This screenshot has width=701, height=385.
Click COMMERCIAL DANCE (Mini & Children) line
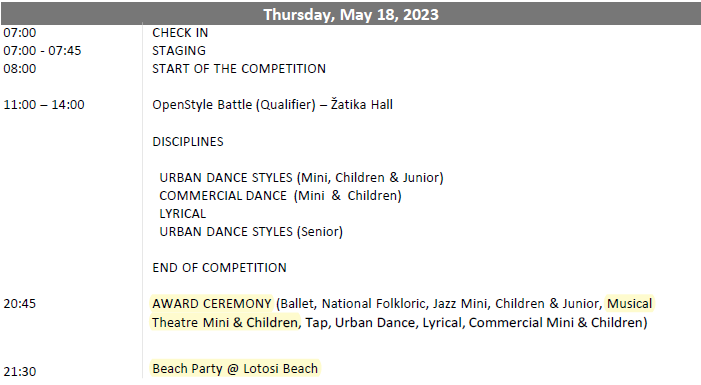(280, 195)
